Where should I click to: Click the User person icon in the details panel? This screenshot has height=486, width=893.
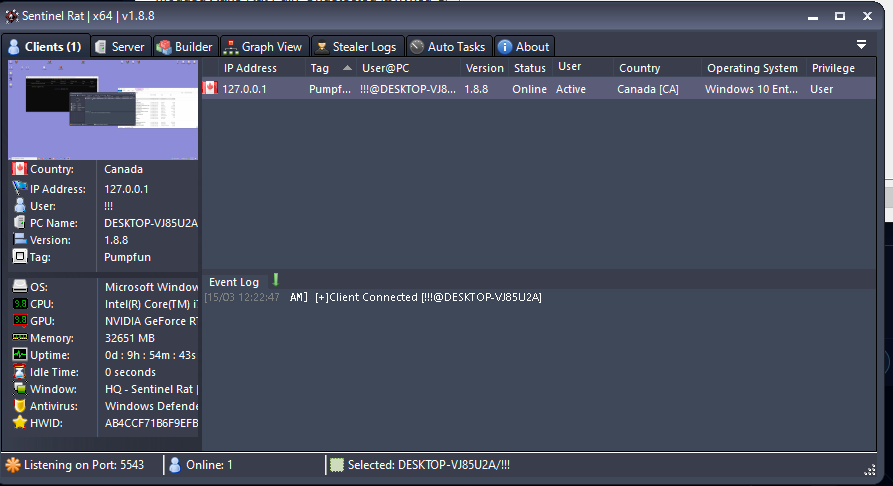tap(20, 205)
